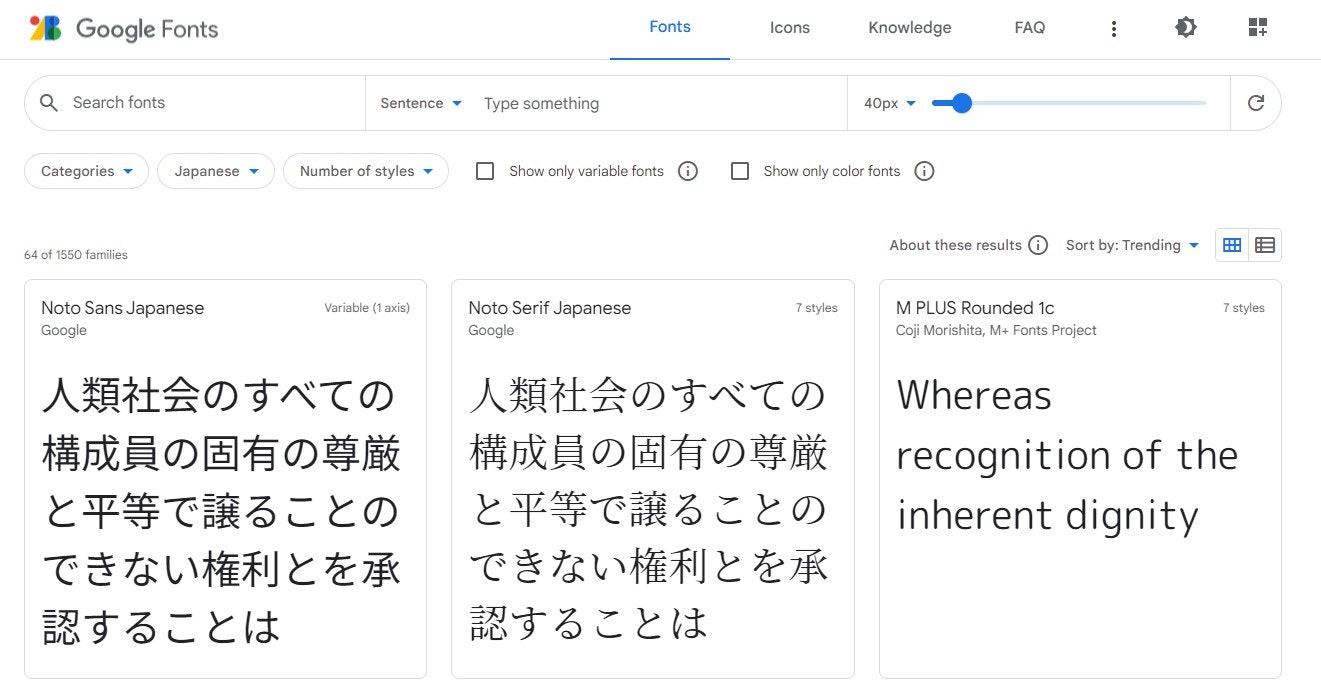This screenshot has width=1321, height=693.
Task: Open the selected families panel icon
Action: coord(1258,28)
